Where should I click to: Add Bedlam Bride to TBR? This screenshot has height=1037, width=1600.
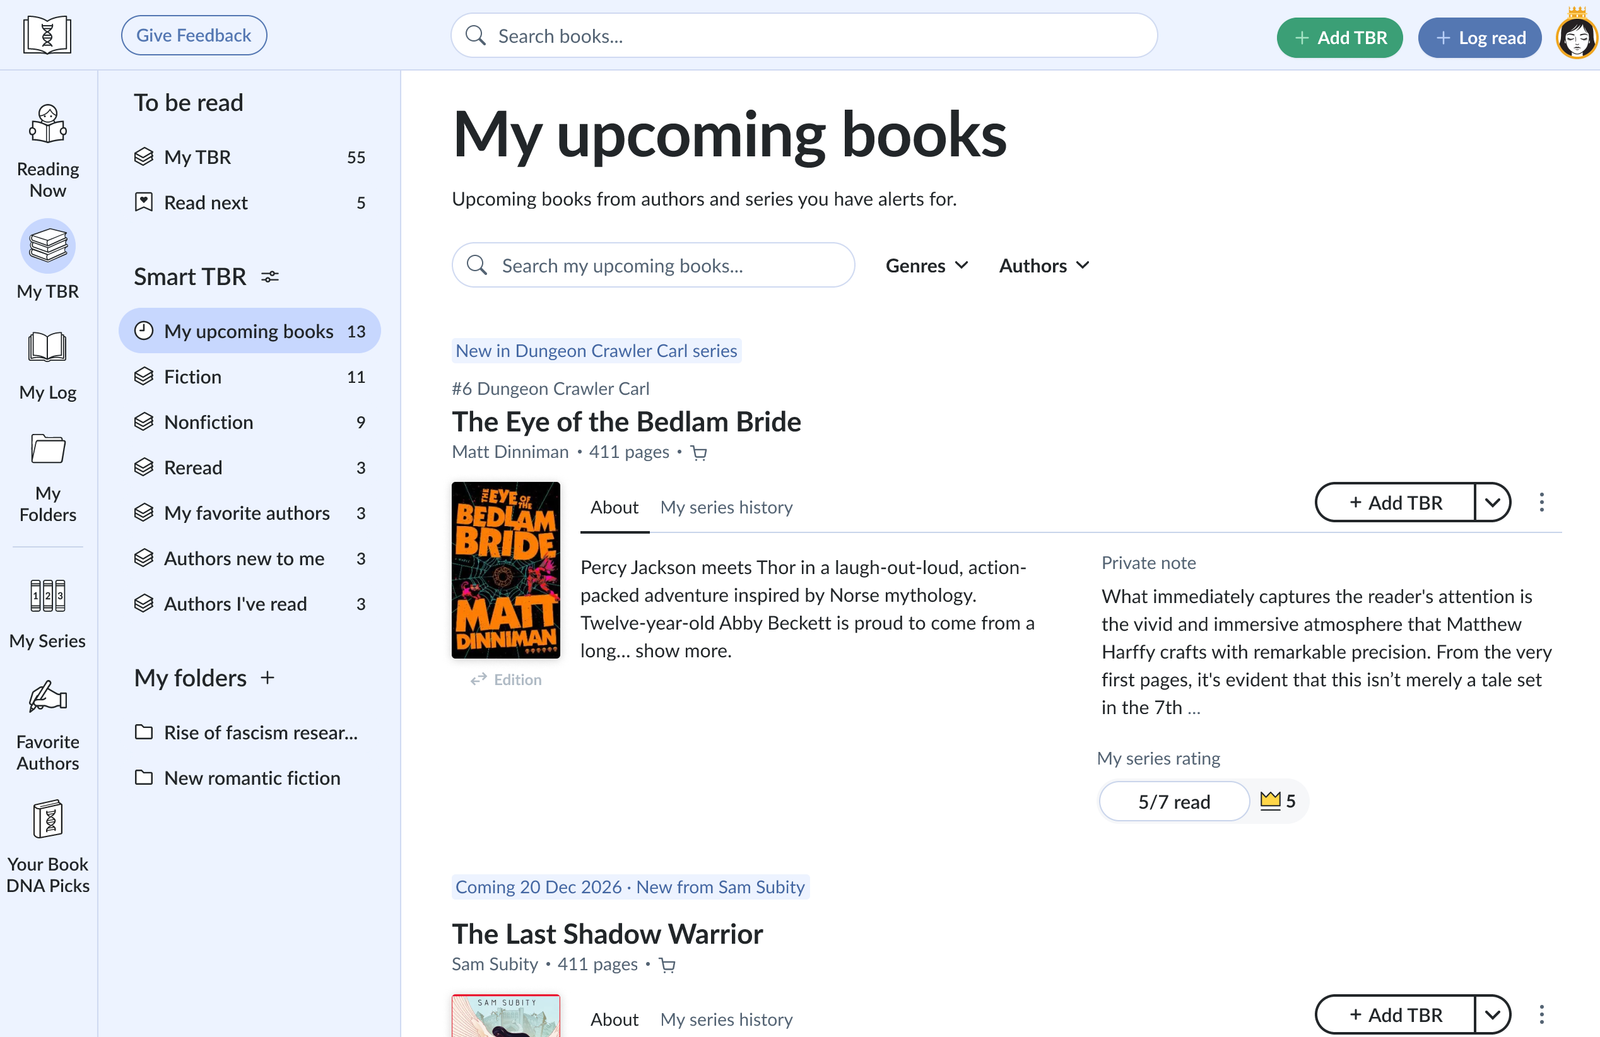pos(1395,502)
